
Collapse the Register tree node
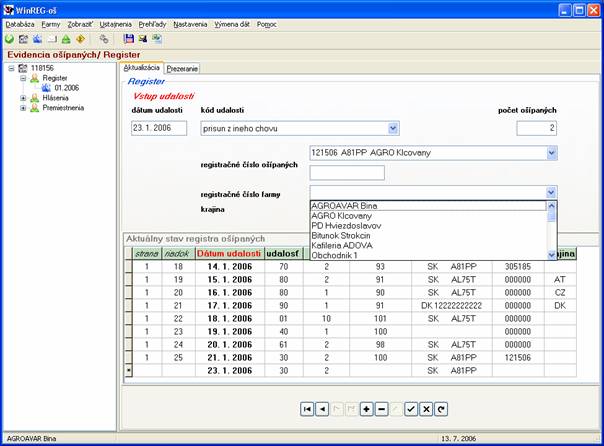click(23, 77)
